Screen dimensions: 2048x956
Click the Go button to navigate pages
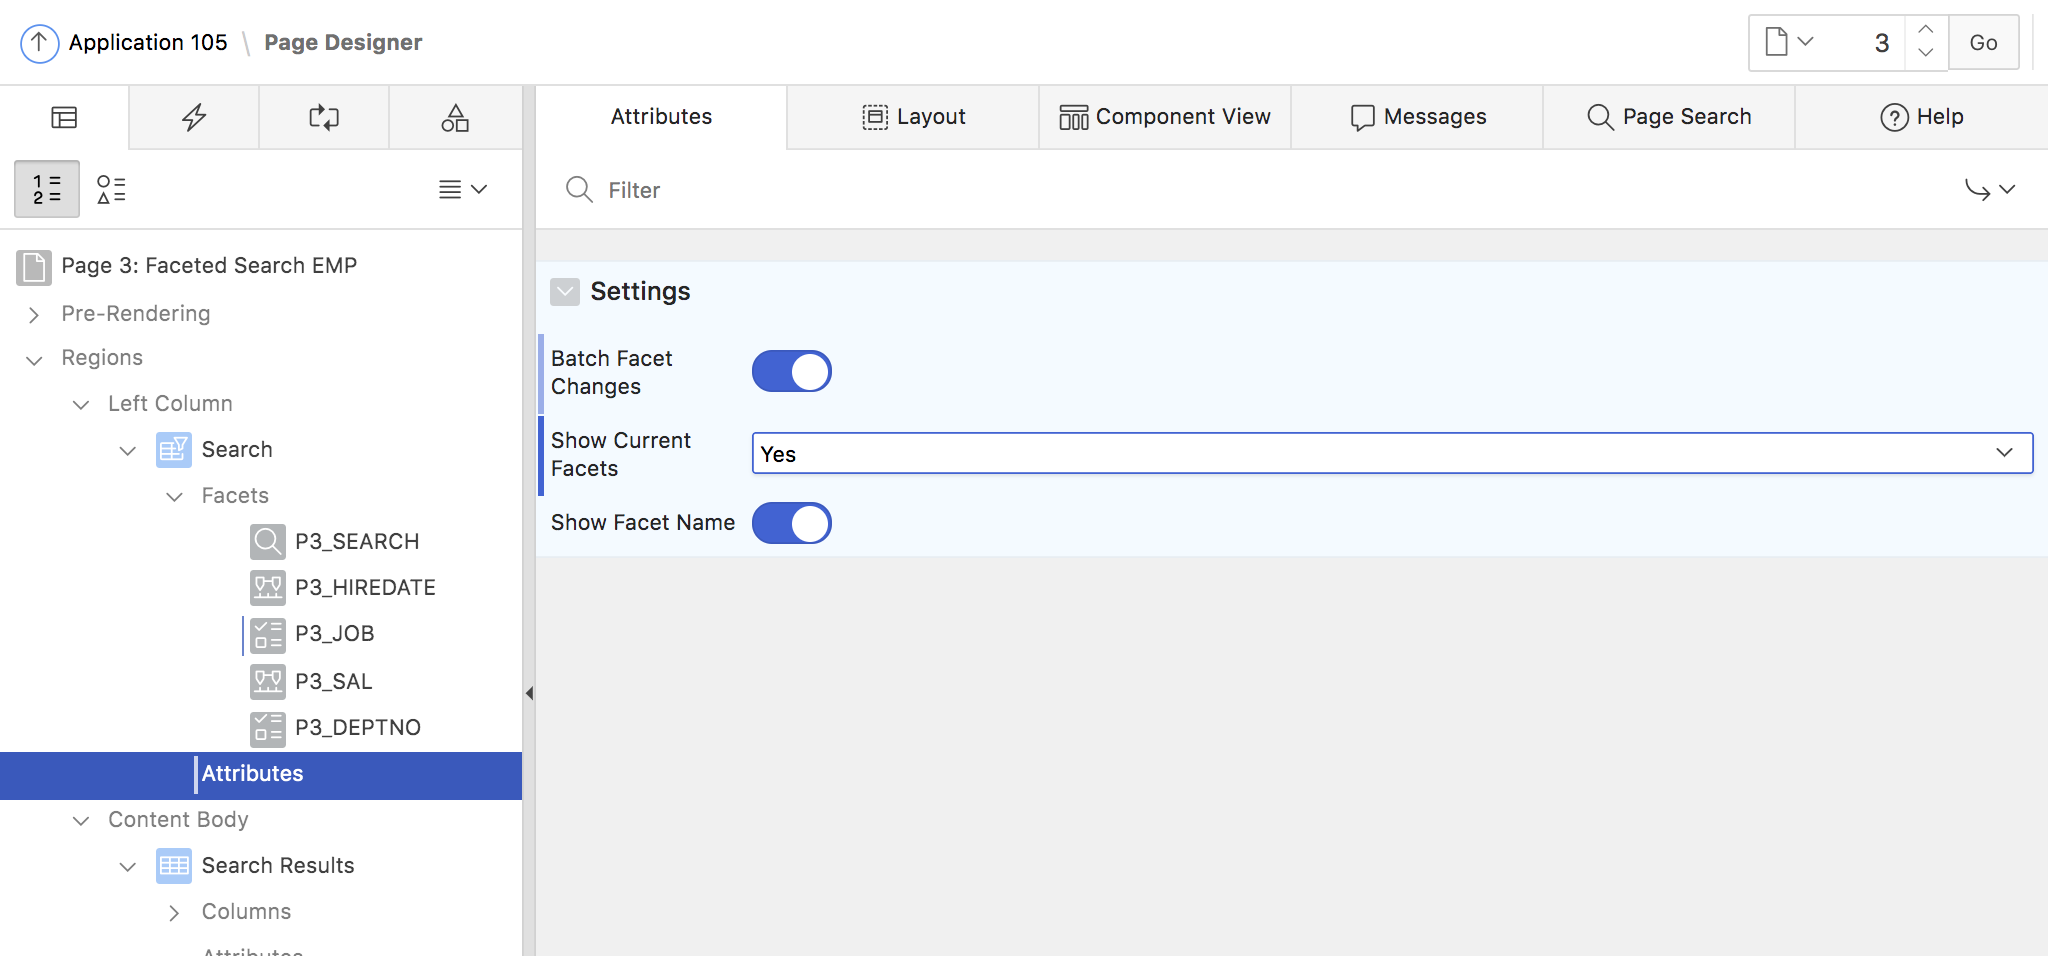pyautogui.click(x=1984, y=42)
